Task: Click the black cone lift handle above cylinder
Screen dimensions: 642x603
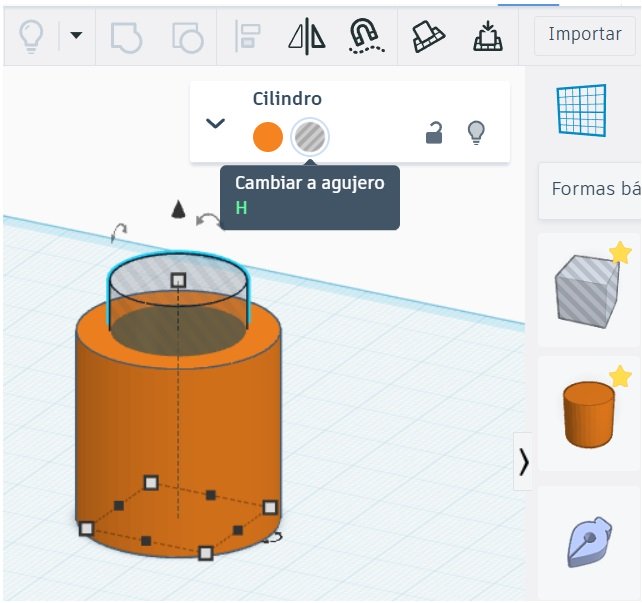Action: click(x=178, y=209)
